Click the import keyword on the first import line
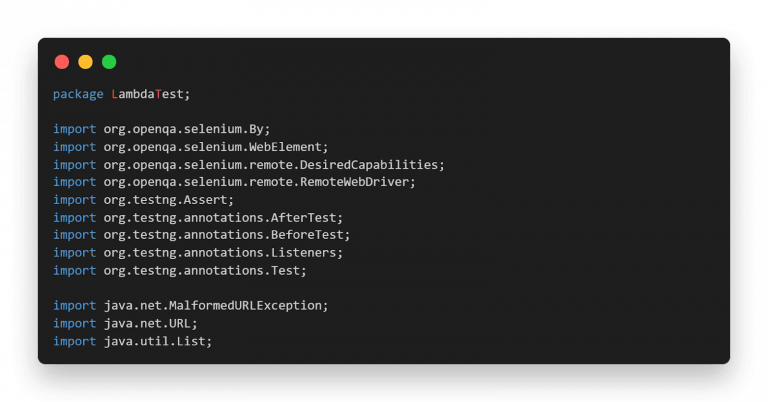The image size is (768, 402). tap(74, 129)
